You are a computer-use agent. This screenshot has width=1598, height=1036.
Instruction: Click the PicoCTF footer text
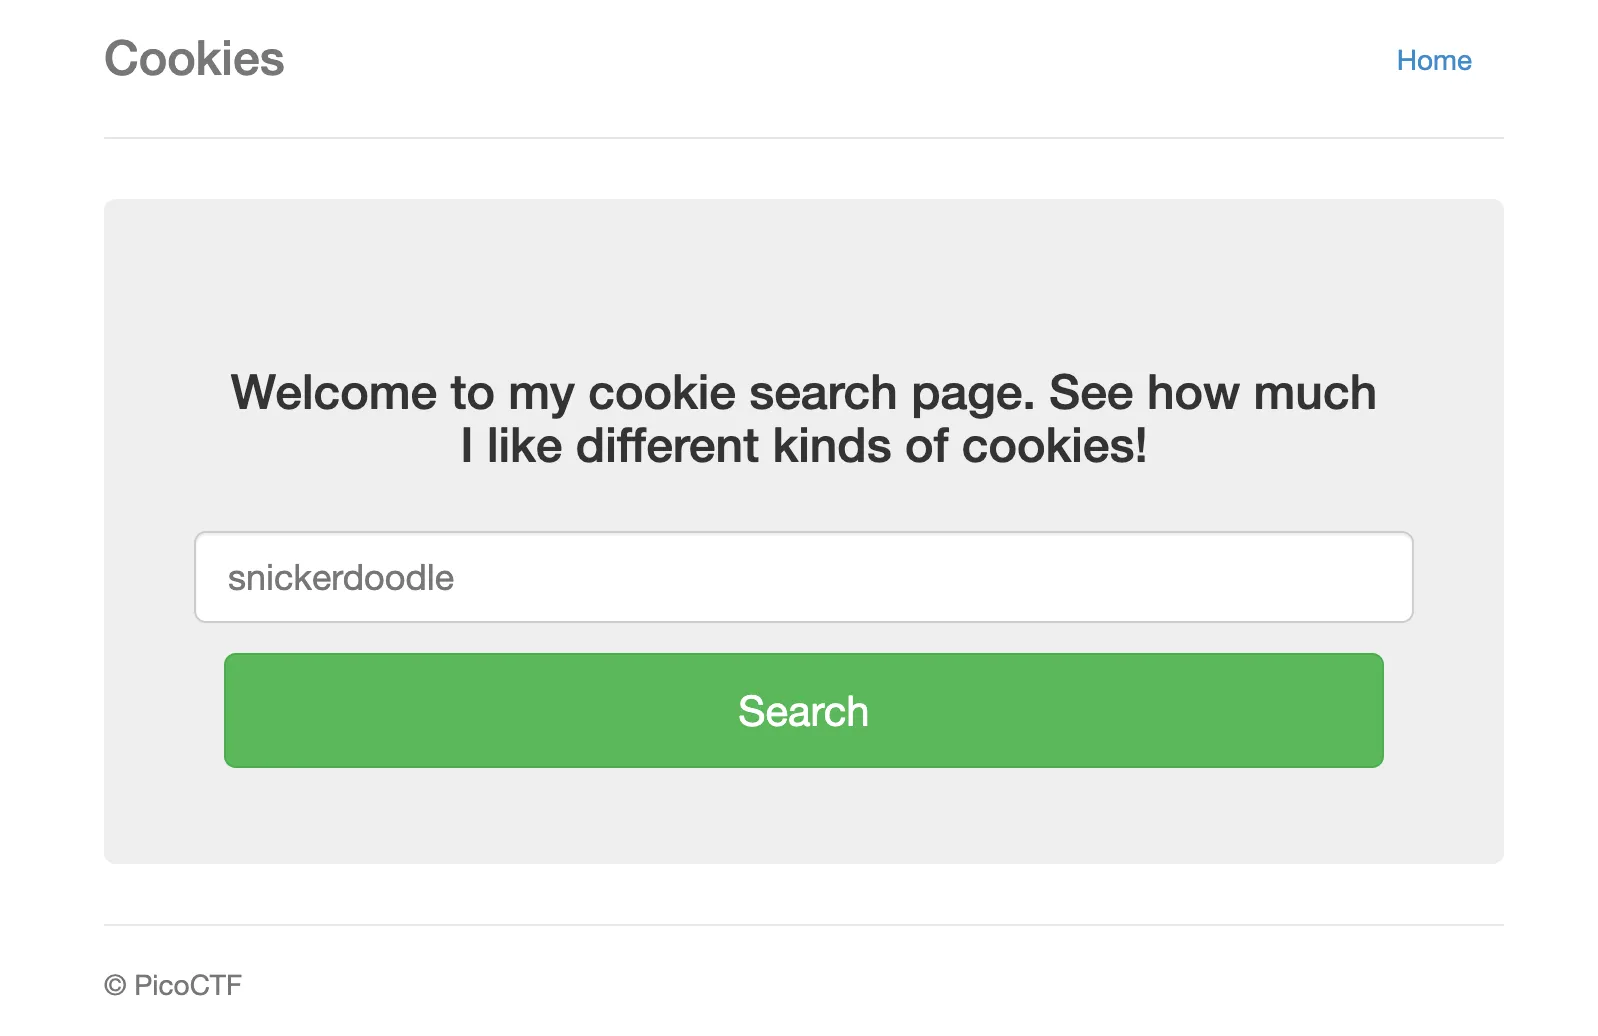pos(188,986)
